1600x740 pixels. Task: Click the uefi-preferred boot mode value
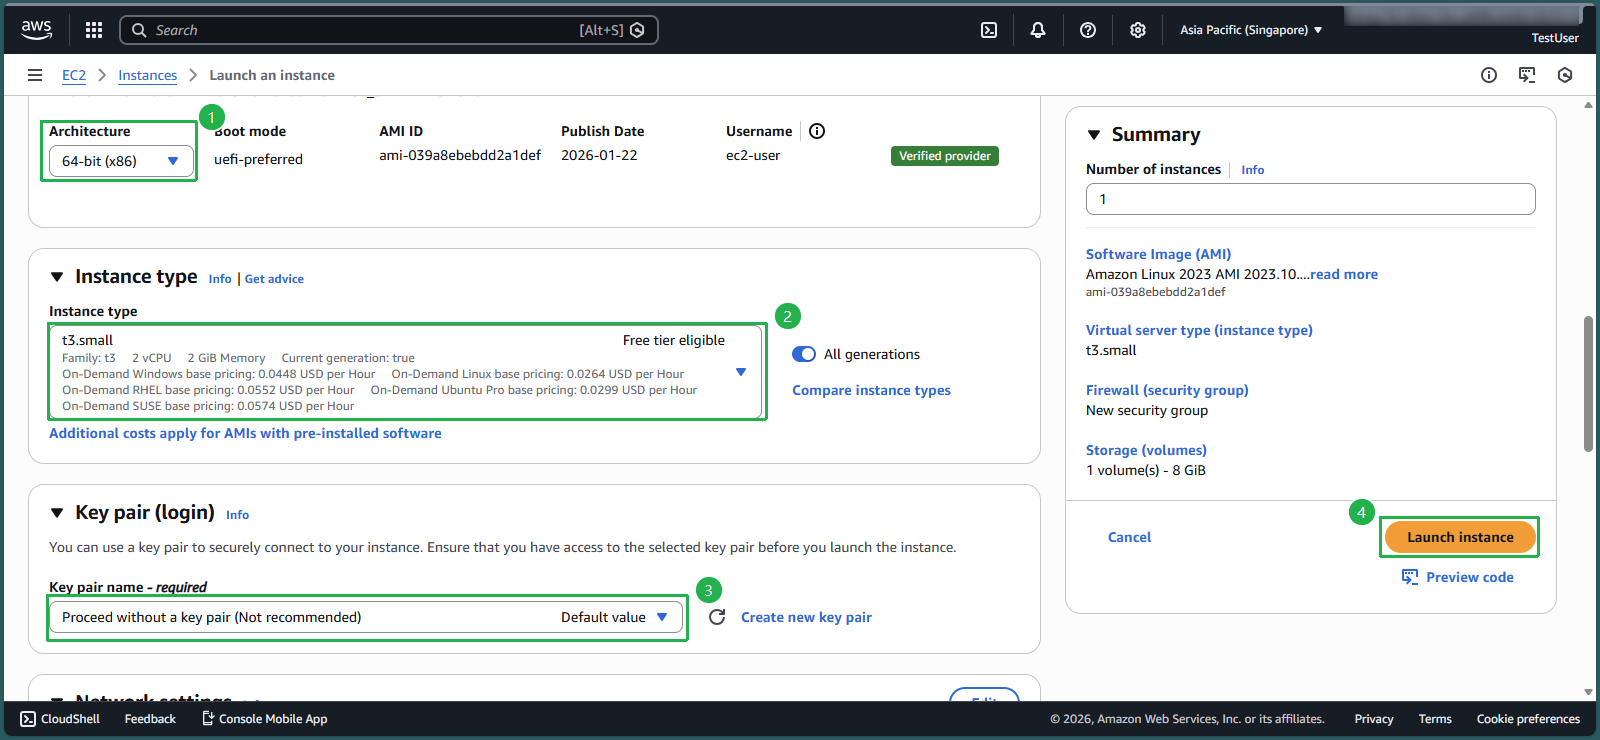tap(258, 159)
